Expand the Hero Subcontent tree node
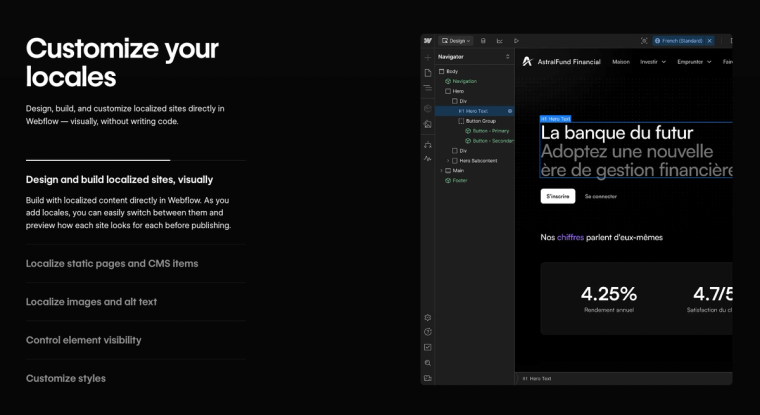Viewport: 760px width, 415px height. coord(448,160)
